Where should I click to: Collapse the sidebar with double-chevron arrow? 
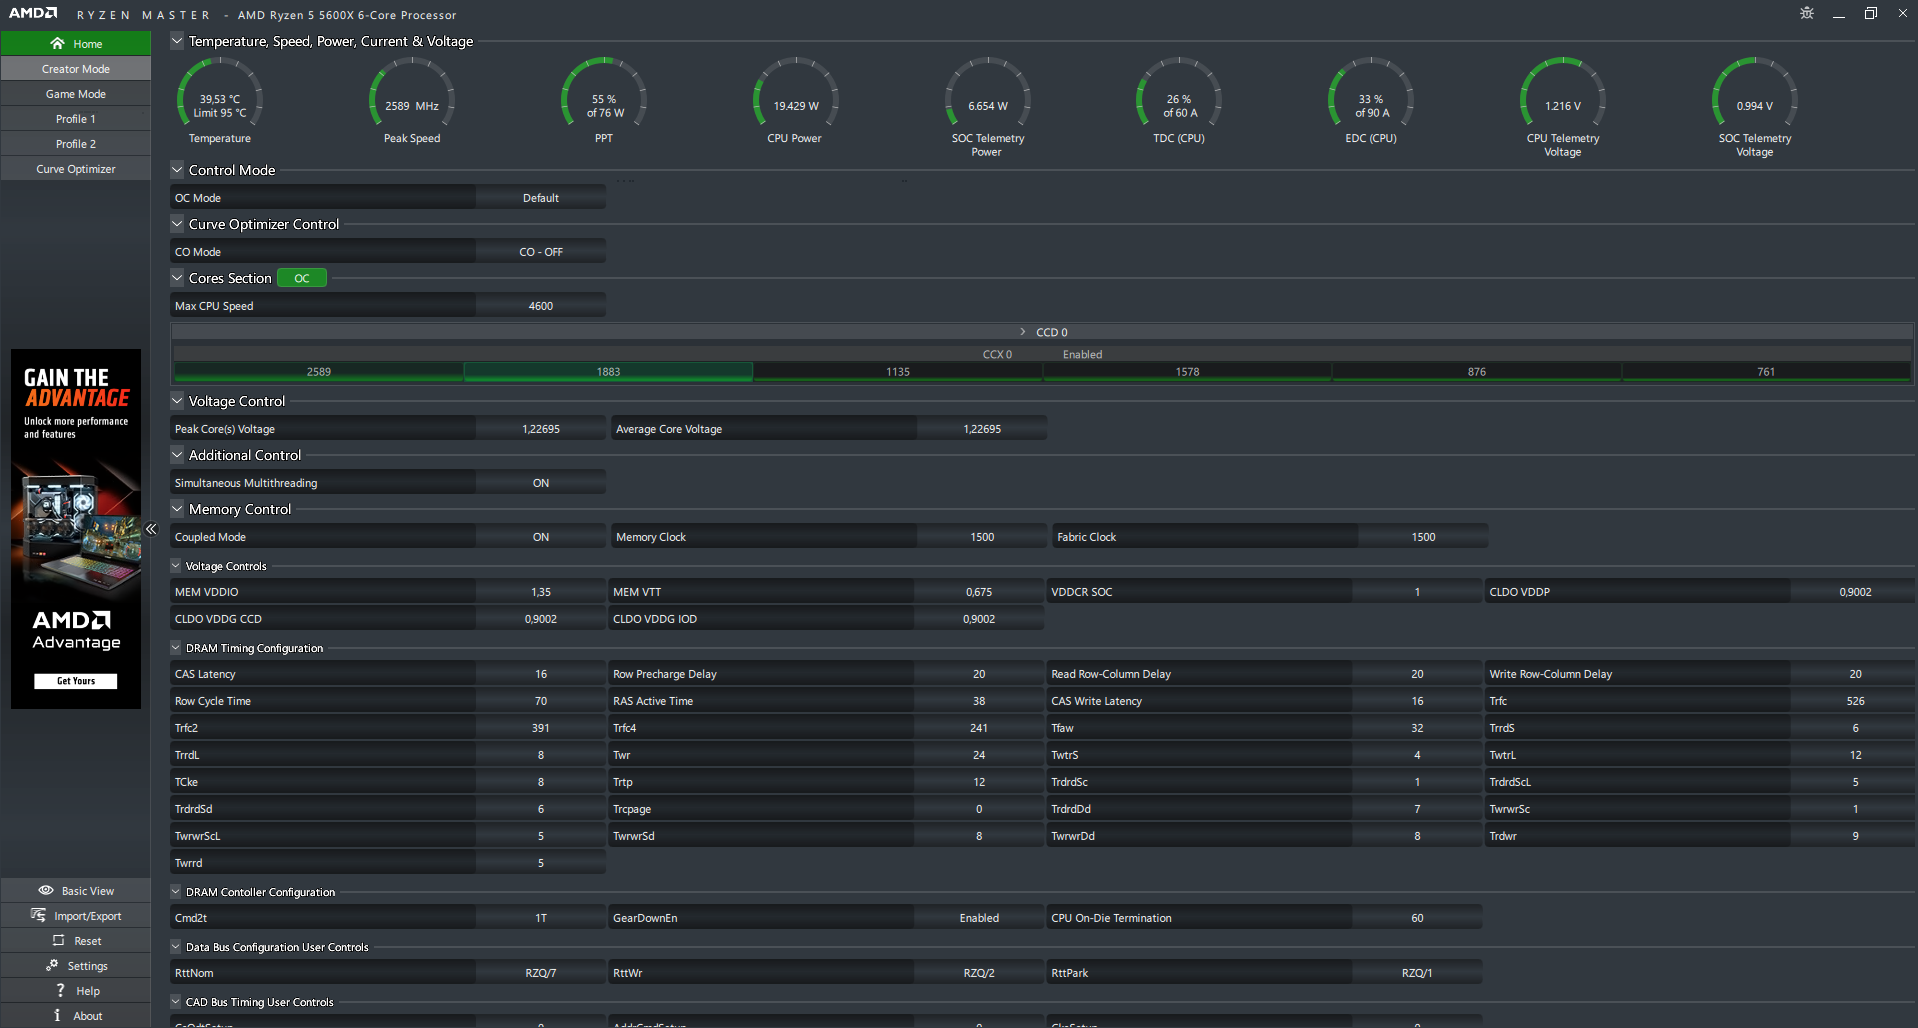(151, 529)
